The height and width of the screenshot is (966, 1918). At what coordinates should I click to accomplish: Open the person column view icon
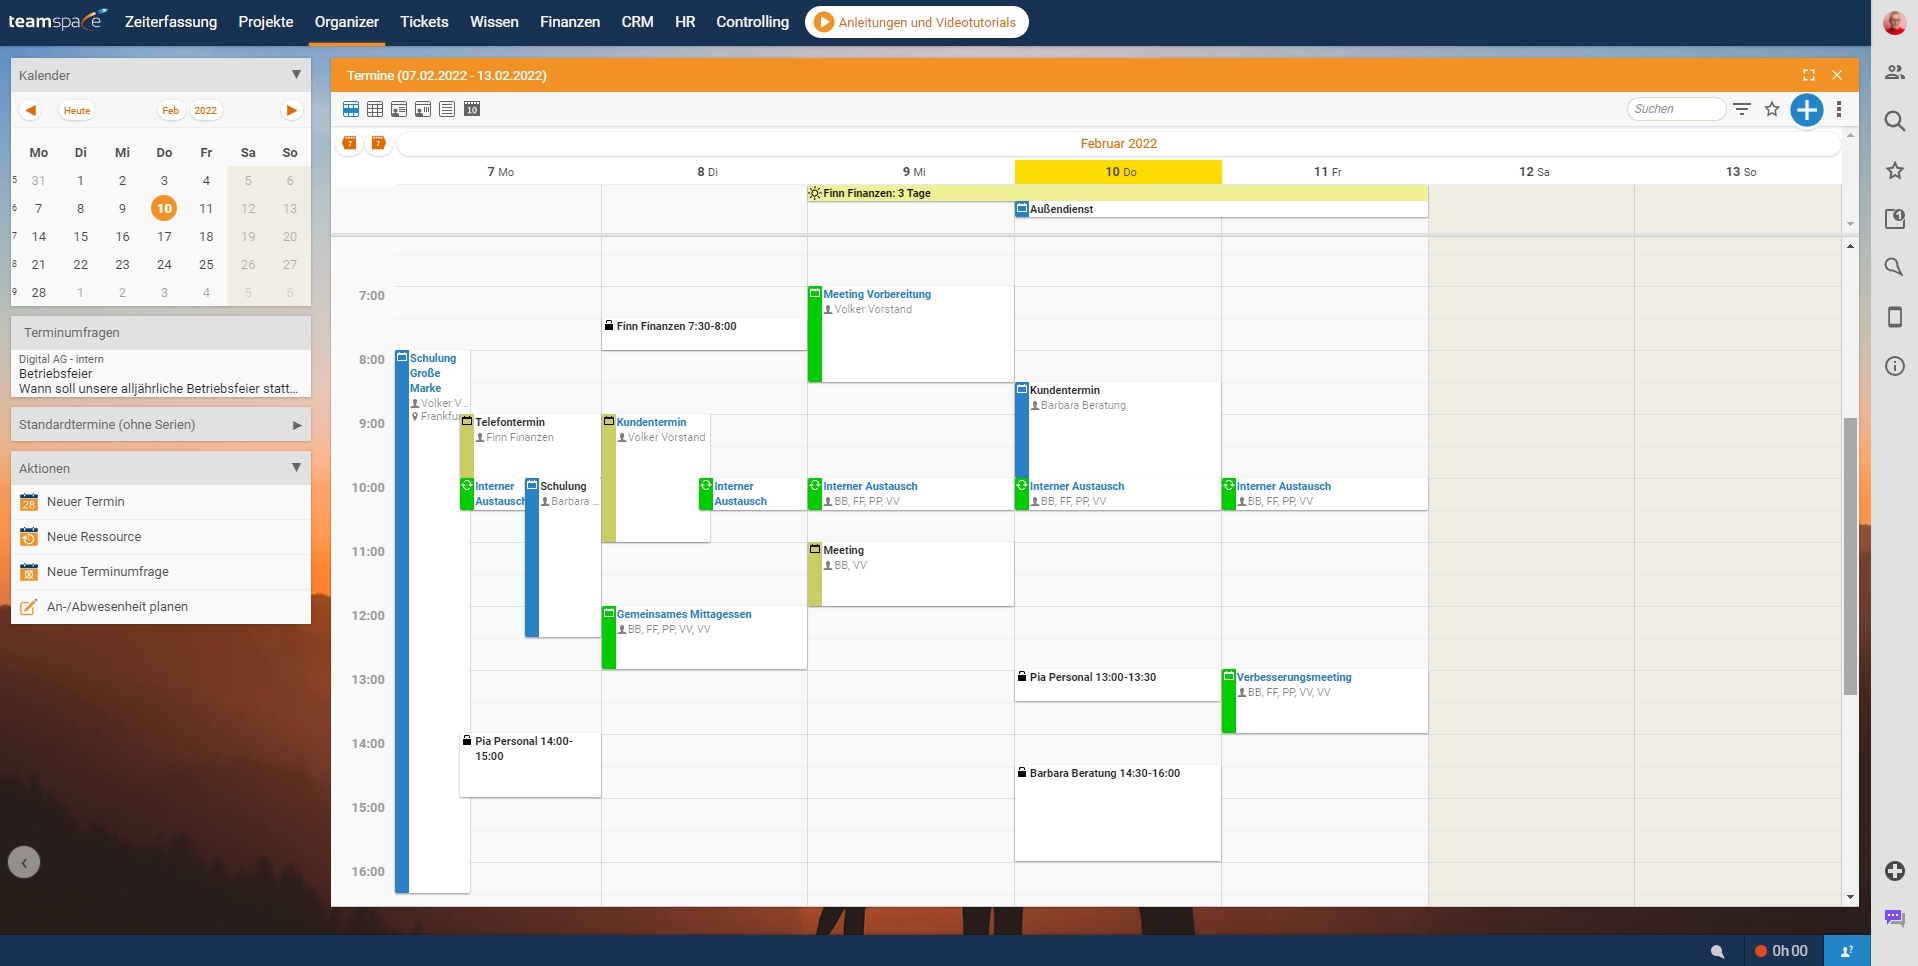[x=423, y=109]
